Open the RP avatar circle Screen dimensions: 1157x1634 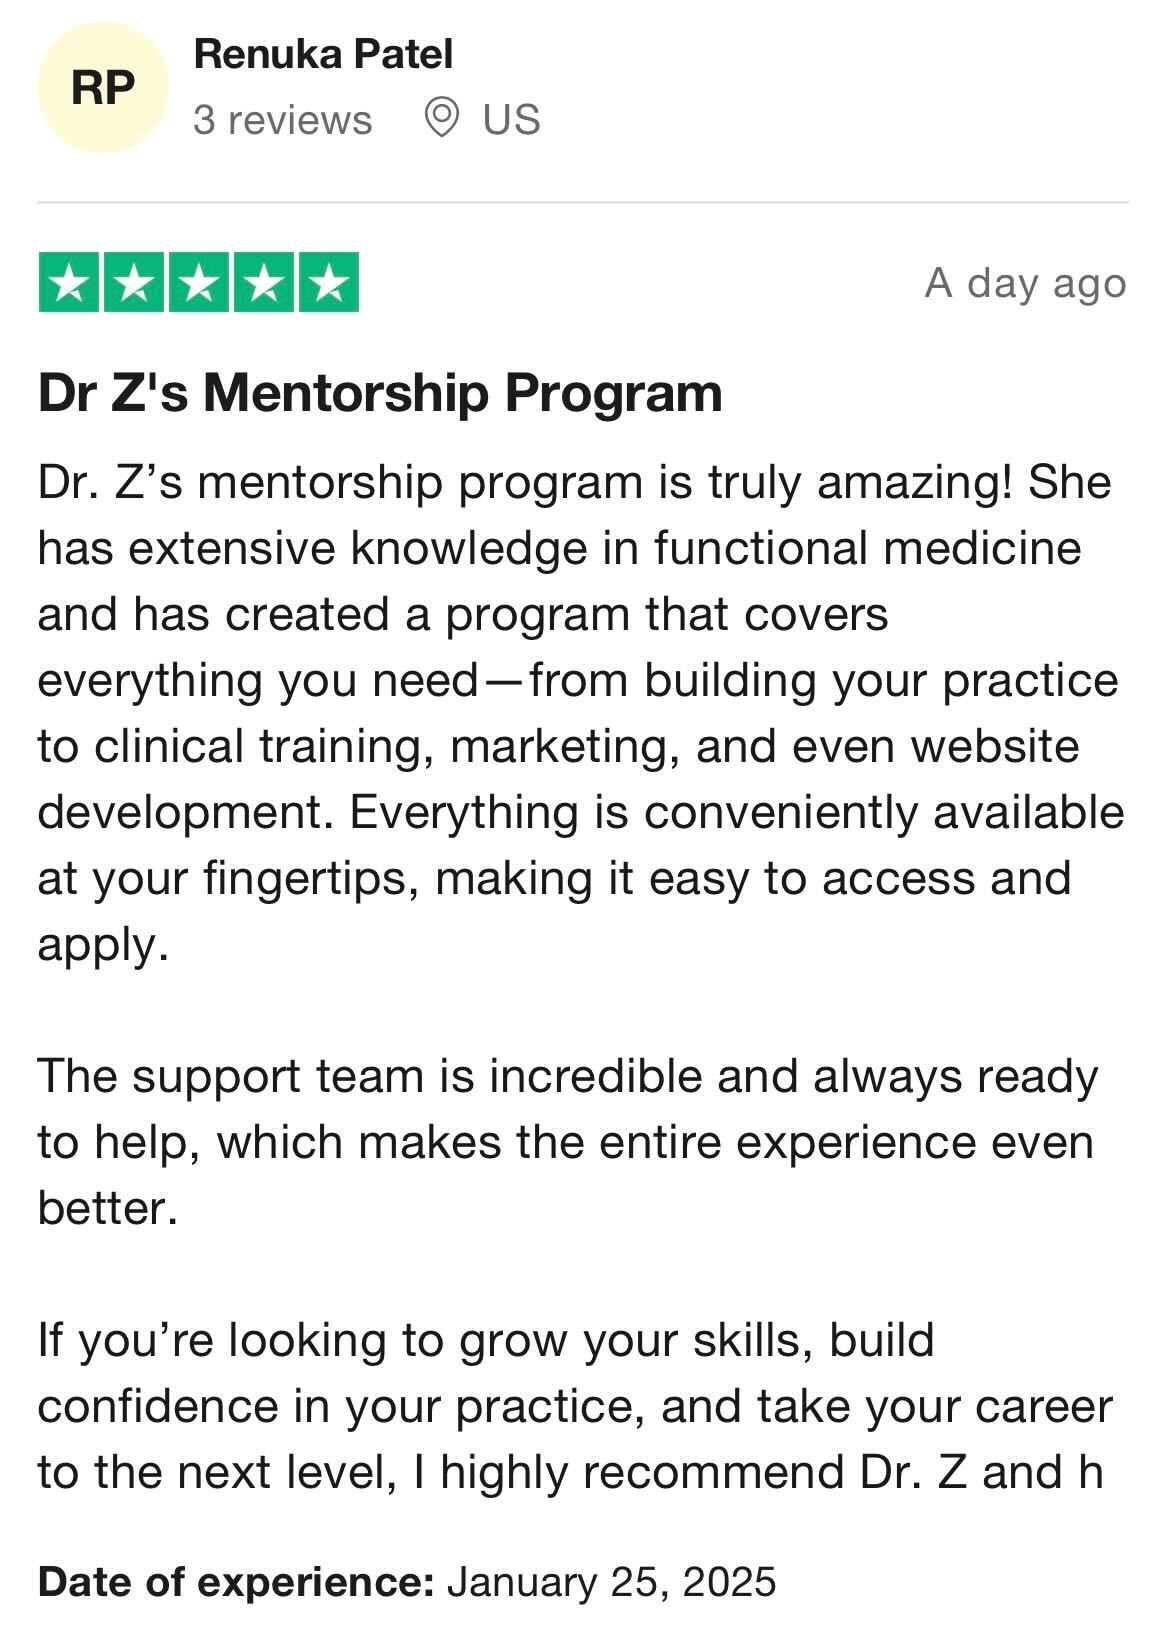102,87
